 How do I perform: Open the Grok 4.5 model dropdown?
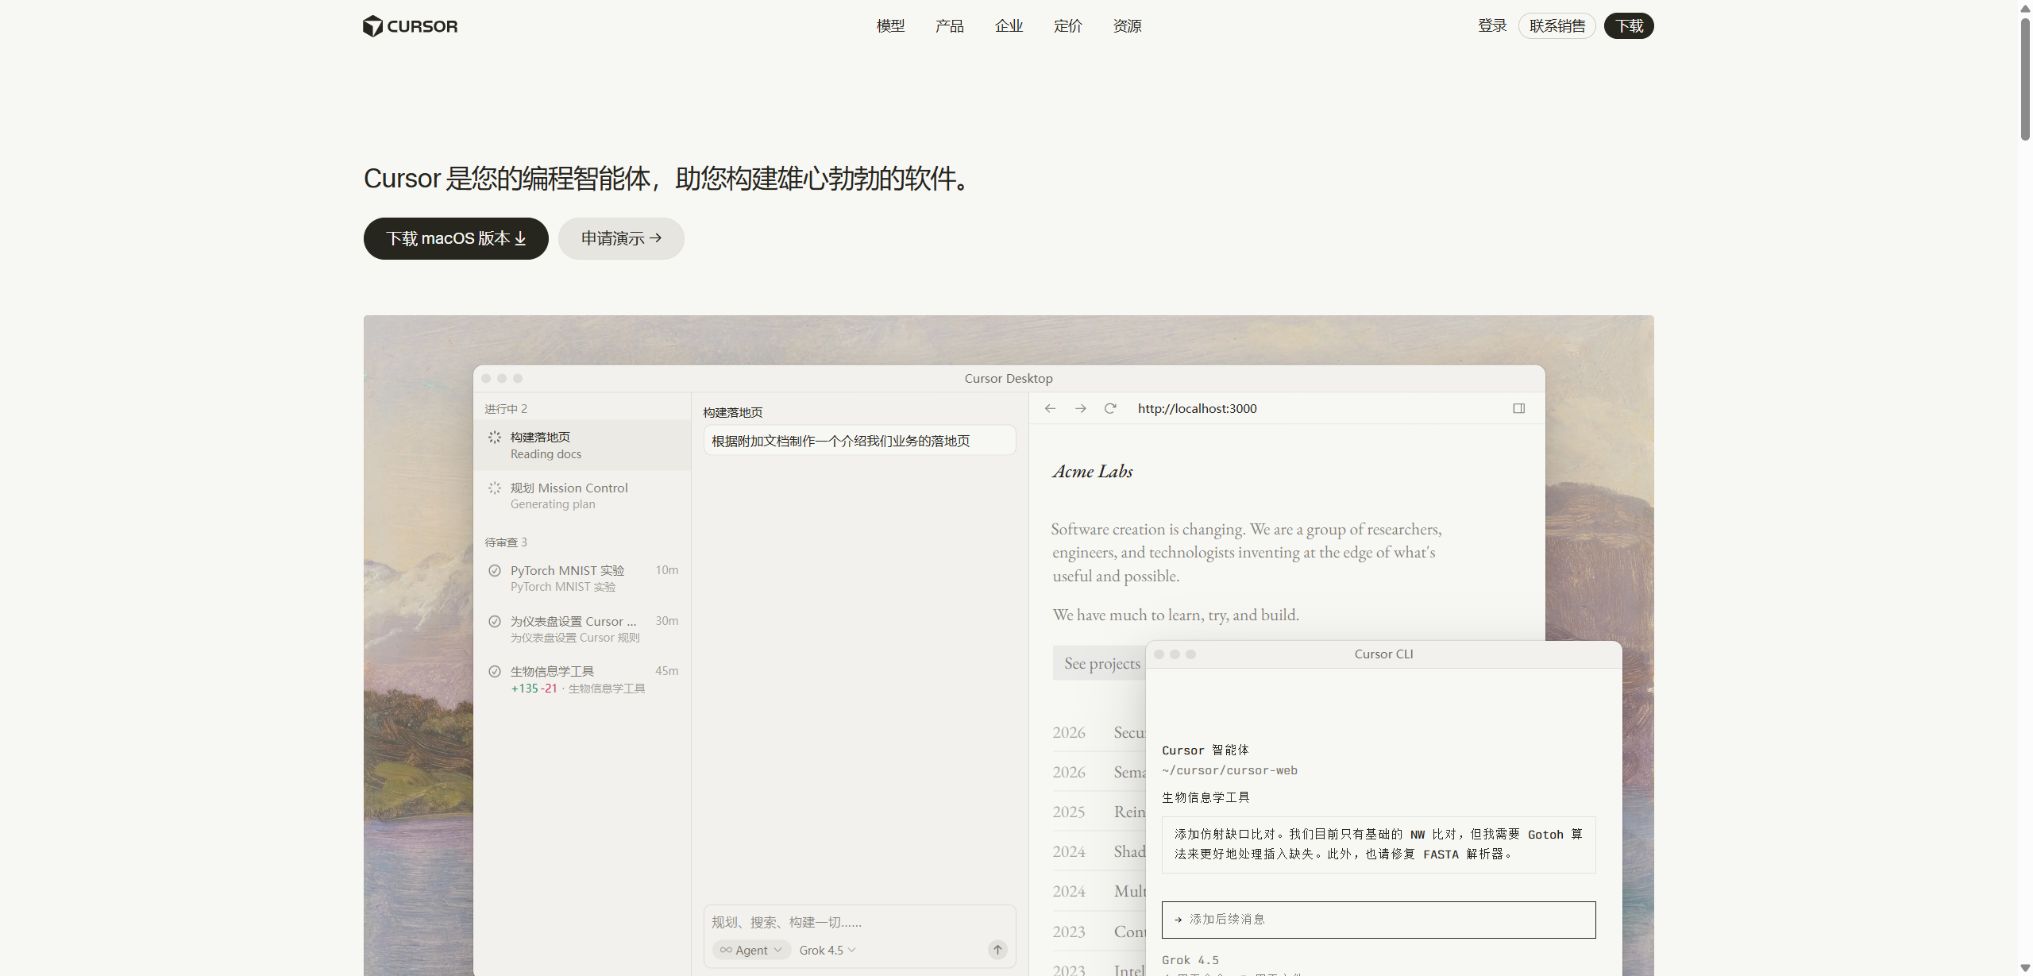pyautogui.click(x=827, y=950)
